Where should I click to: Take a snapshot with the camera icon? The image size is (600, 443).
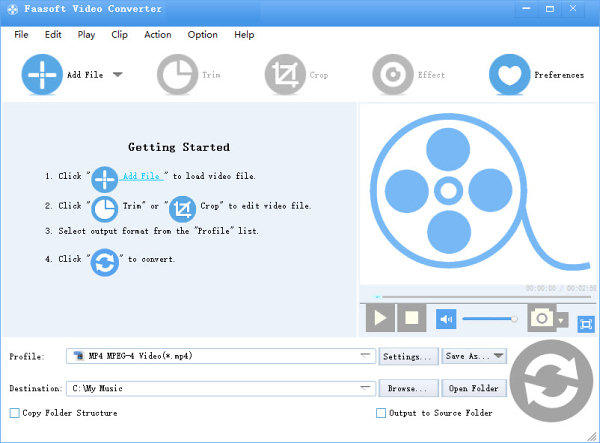coord(541,318)
